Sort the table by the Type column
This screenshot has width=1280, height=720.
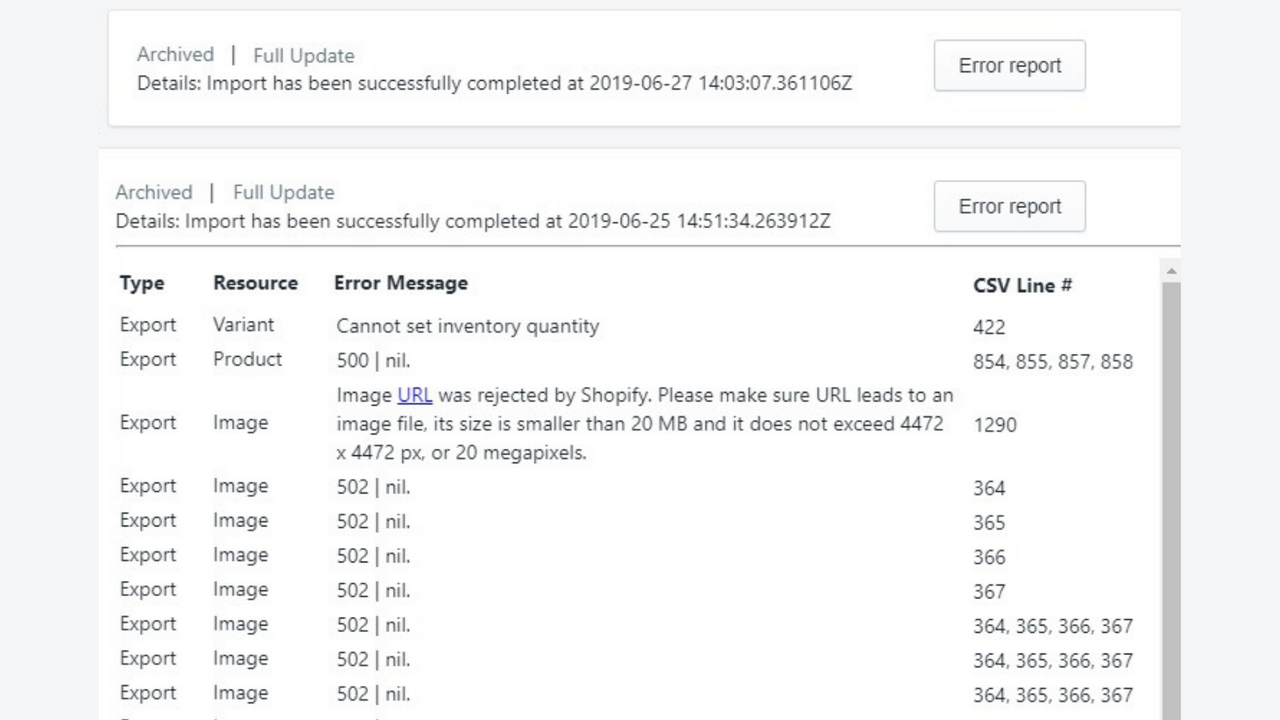[142, 283]
